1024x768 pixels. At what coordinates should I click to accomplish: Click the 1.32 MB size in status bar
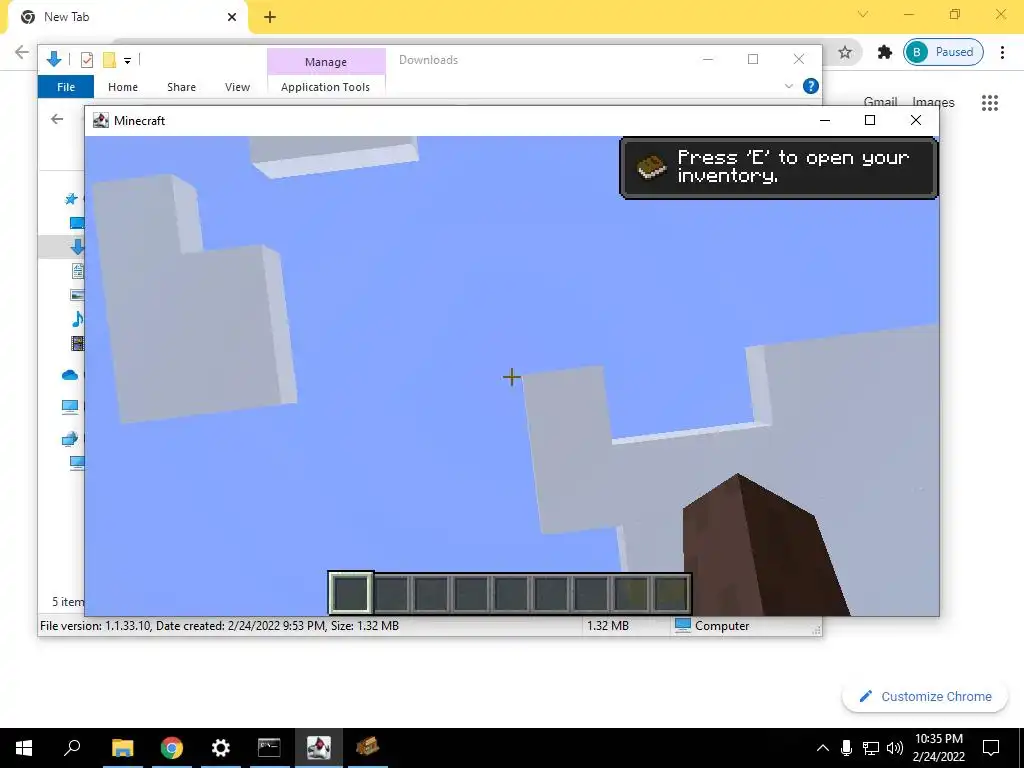coord(607,626)
